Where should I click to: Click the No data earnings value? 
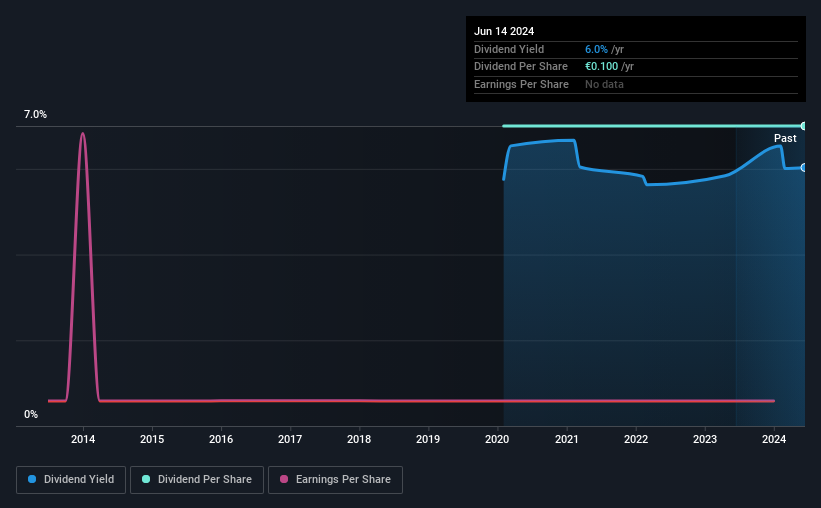604,84
